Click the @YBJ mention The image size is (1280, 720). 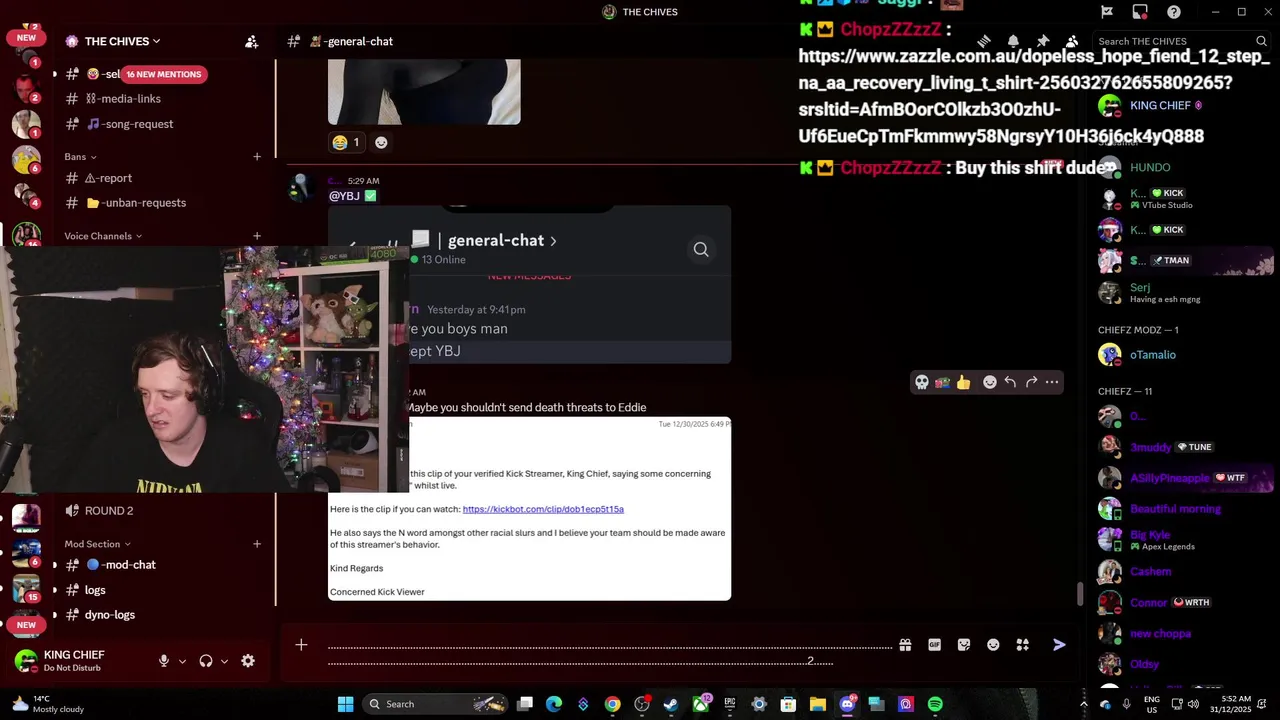pyautogui.click(x=344, y=196)
